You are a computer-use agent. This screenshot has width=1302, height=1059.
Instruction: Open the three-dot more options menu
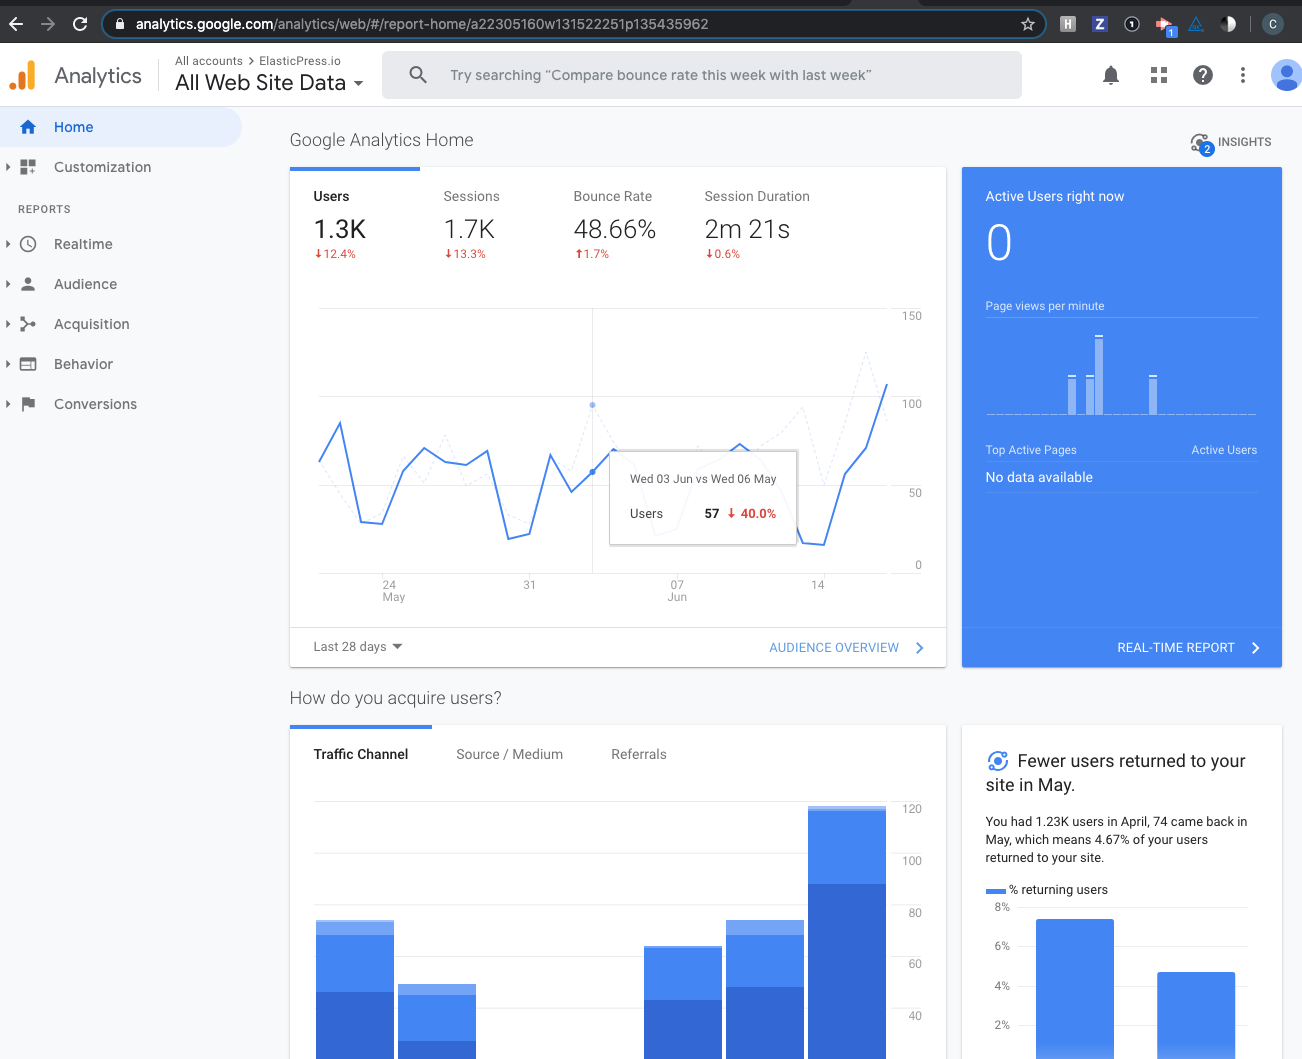(1243, 75)
